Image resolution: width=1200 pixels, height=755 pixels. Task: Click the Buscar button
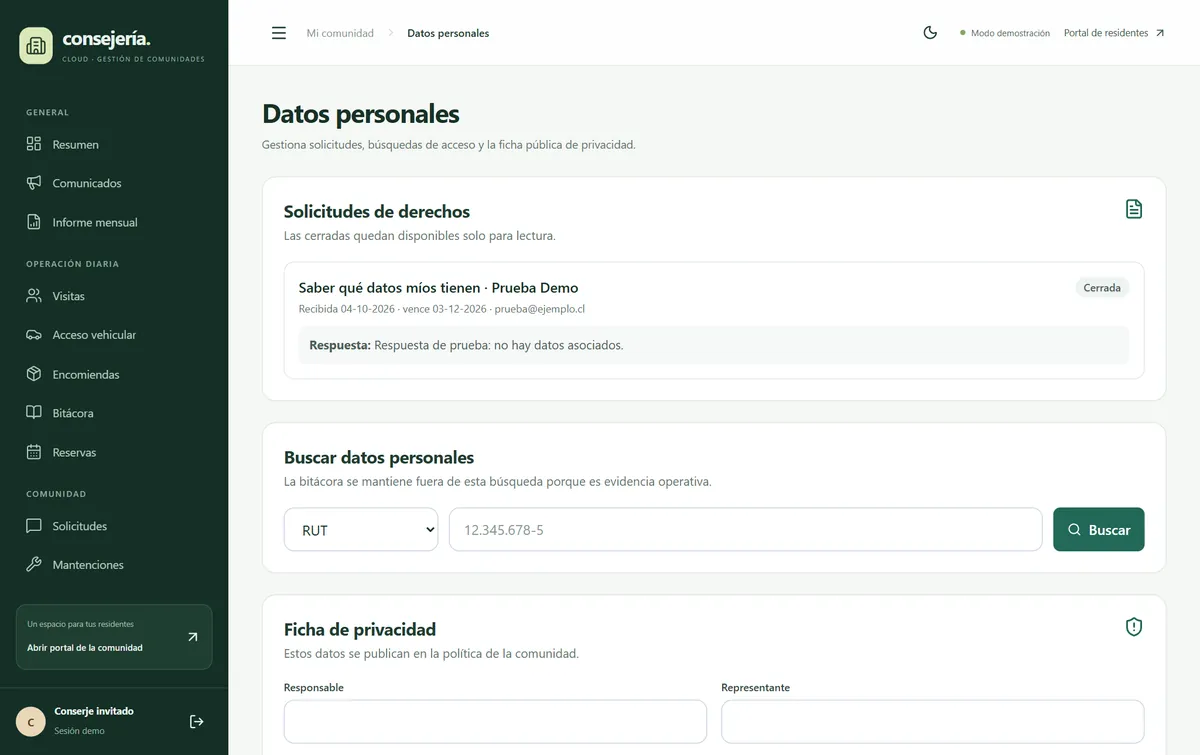pyautogui.click(x=1099, y=530)
